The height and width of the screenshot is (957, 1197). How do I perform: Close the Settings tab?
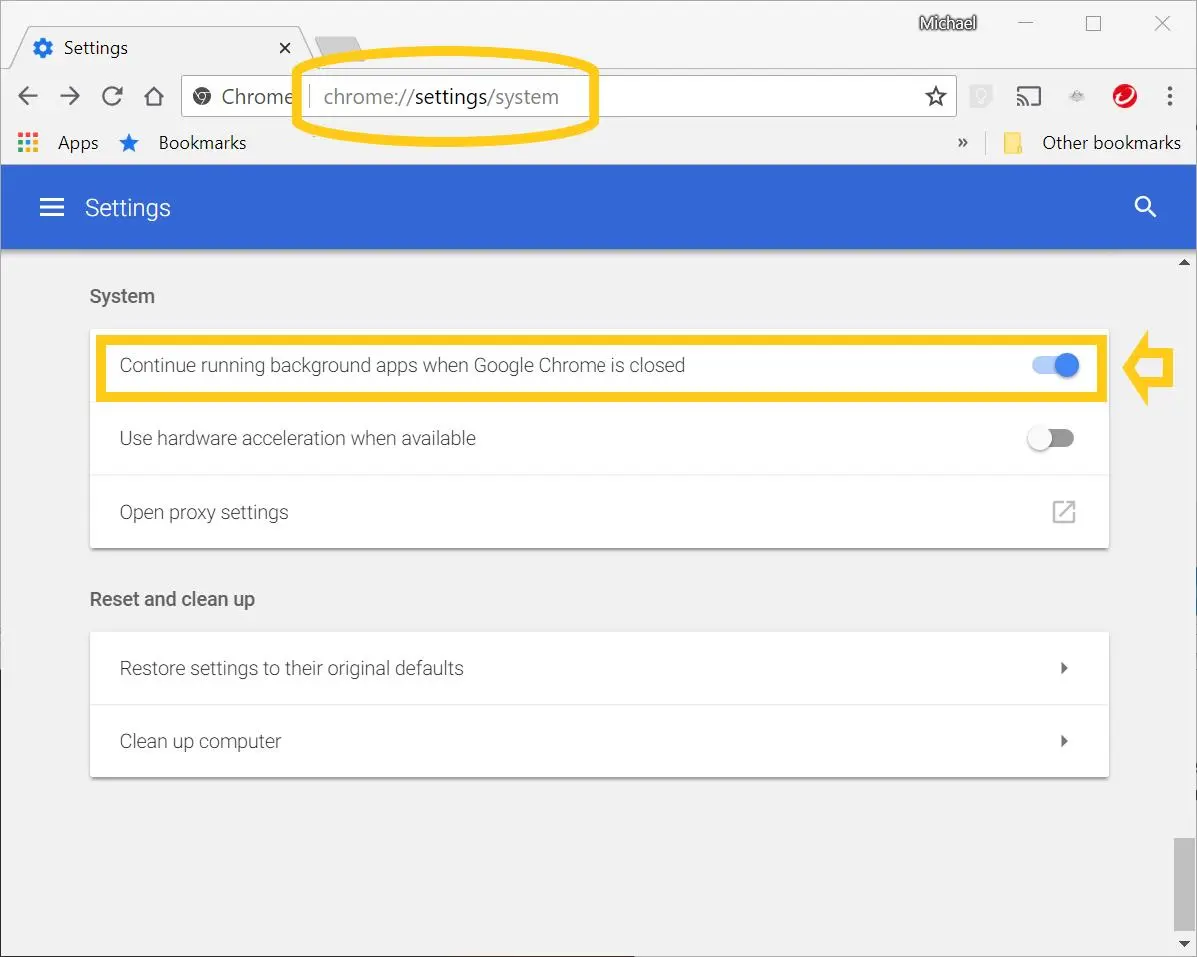pos(285,48)
